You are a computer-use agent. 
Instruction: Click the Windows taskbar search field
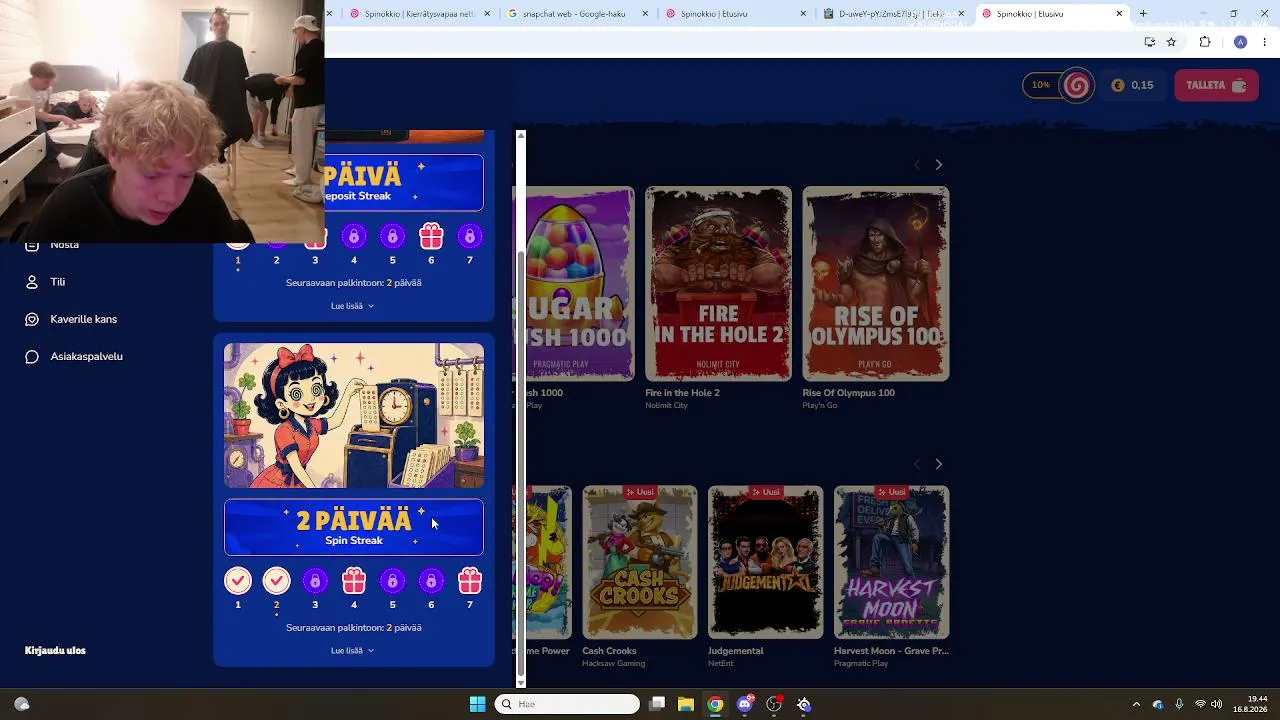coord(567,704)
